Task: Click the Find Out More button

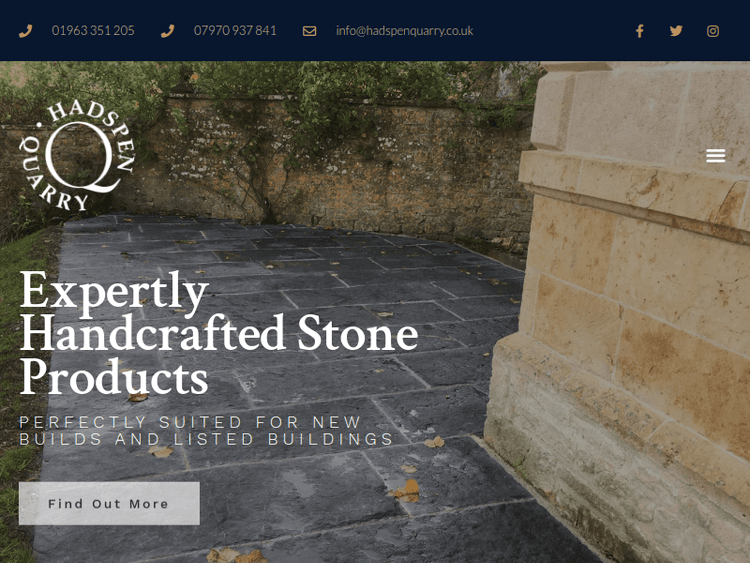Action: (x=109, y=503)
